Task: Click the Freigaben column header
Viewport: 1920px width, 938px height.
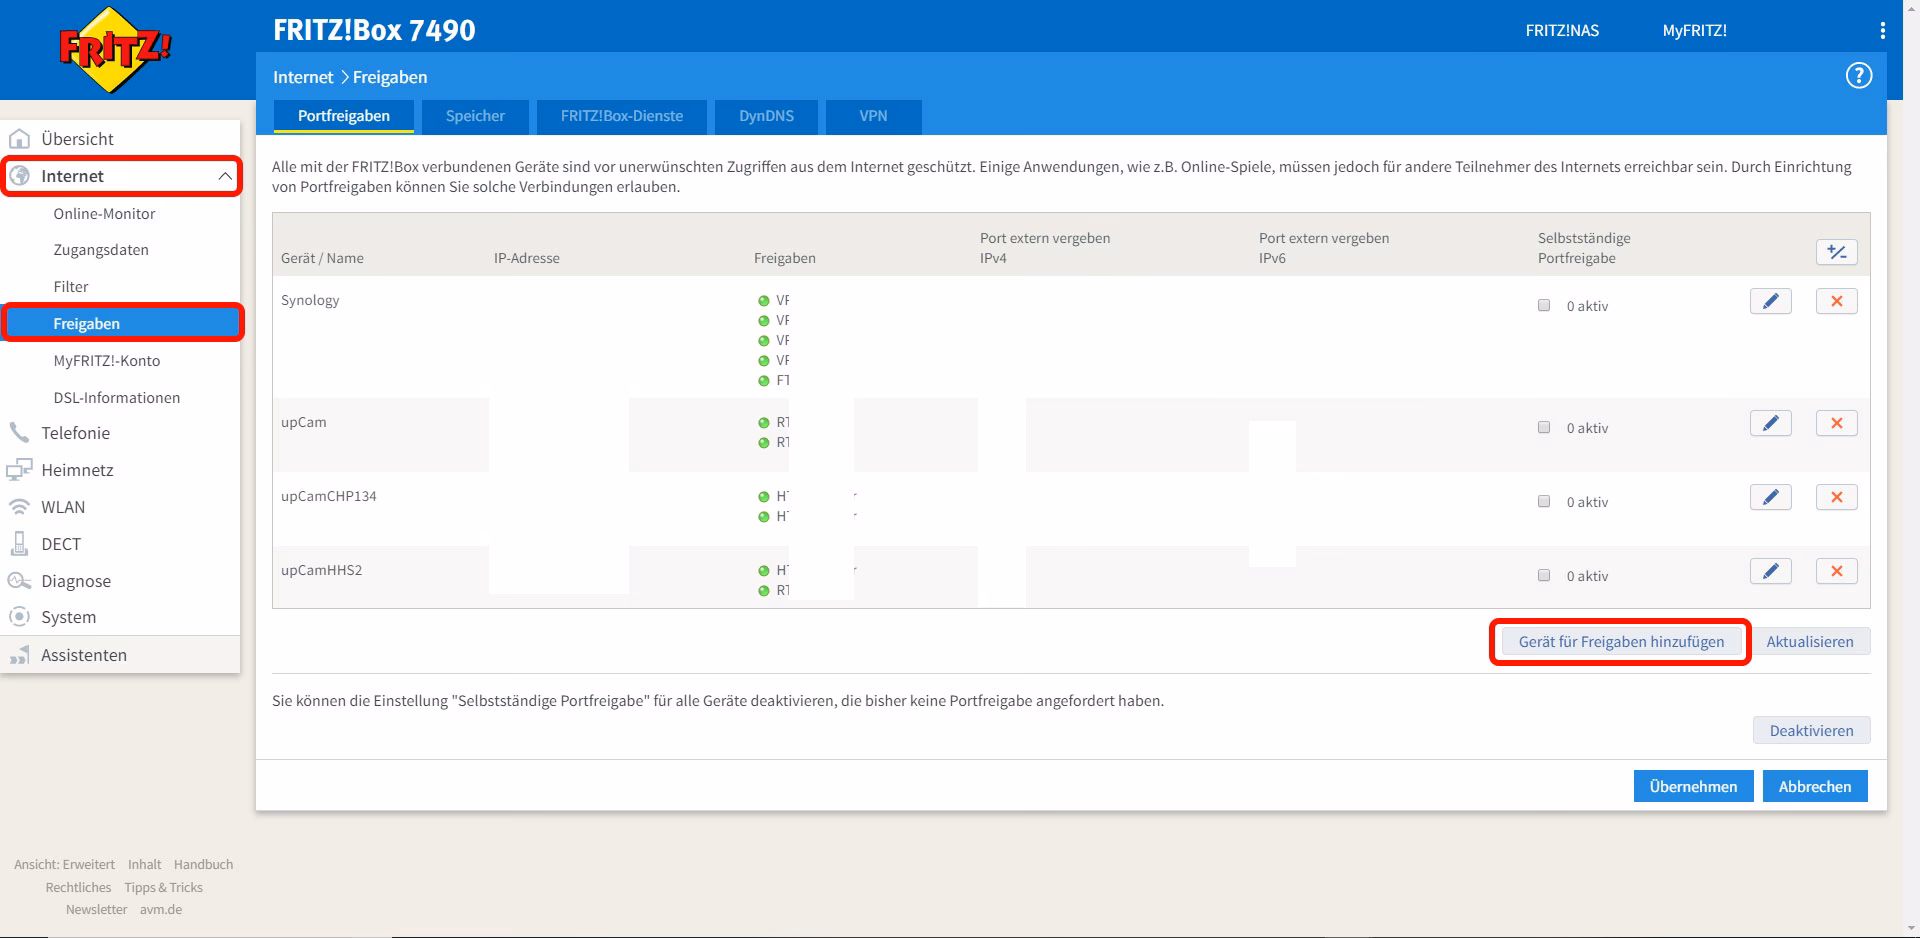Action: coord(785,258)
